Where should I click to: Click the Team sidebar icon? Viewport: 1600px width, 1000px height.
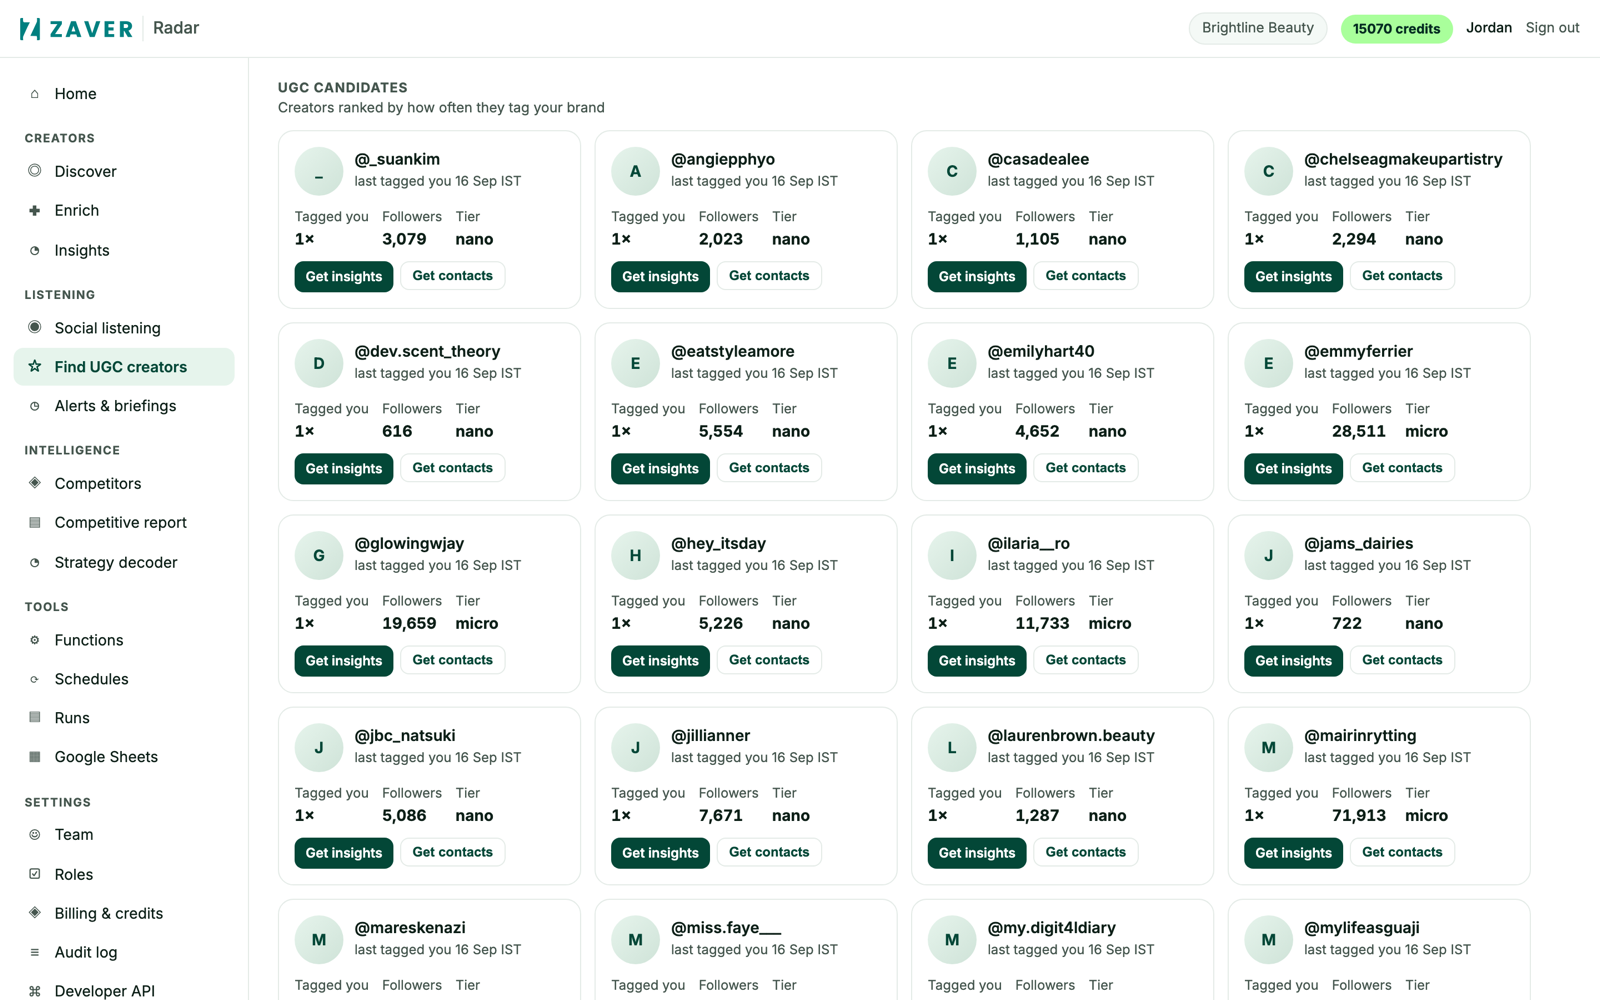pos(35,835)
